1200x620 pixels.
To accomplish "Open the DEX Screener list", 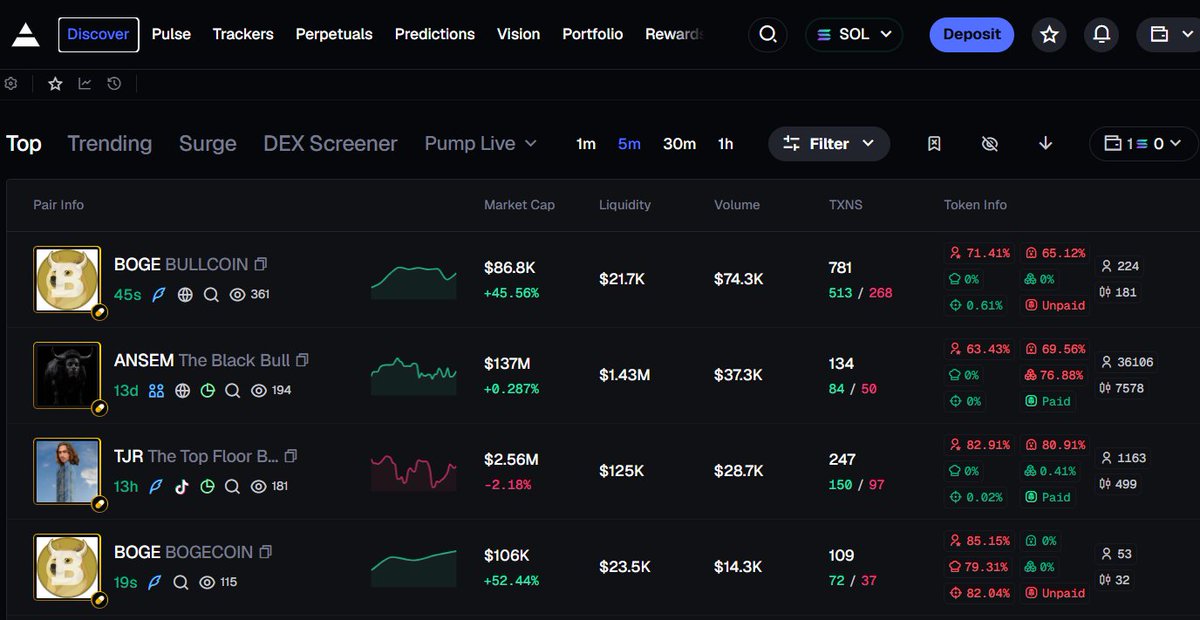I will [330, 144].
